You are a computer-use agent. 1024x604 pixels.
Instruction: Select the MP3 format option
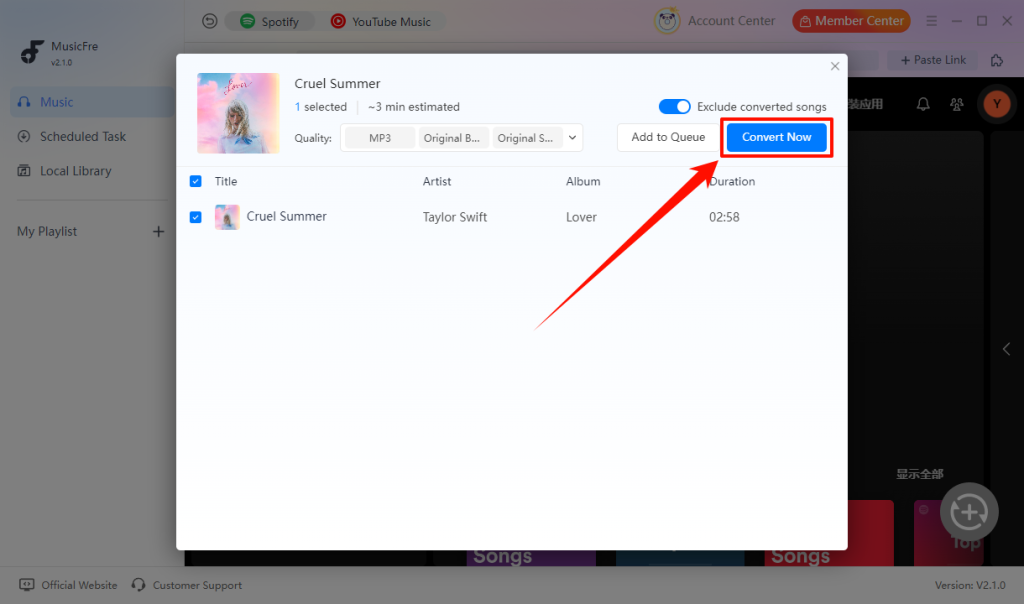(x=379, y=138)
